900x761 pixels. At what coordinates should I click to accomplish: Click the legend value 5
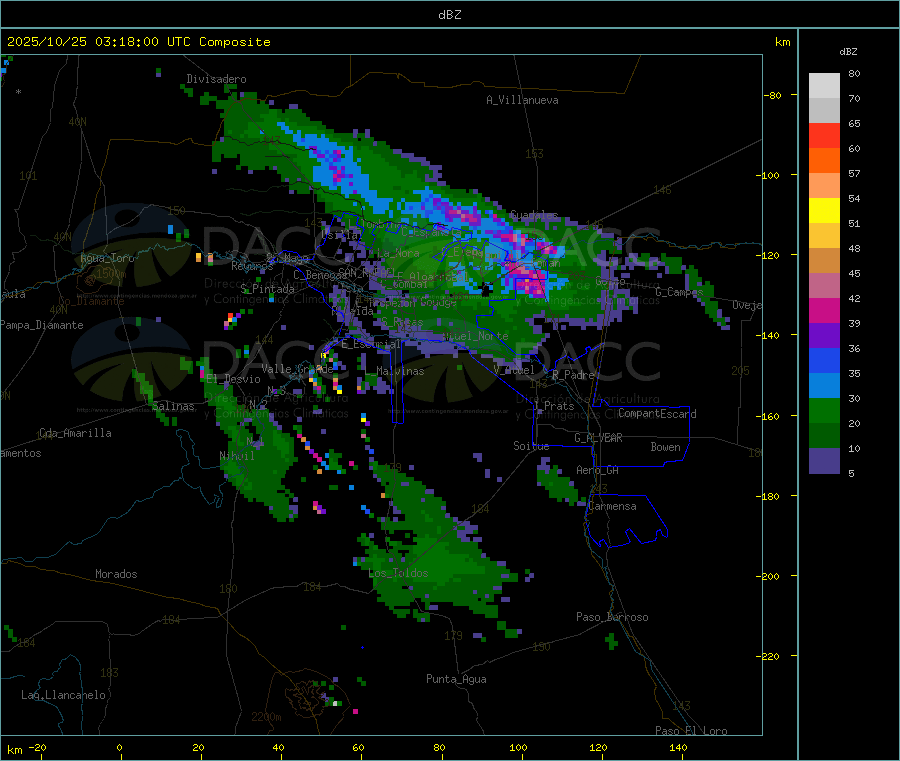851,473
